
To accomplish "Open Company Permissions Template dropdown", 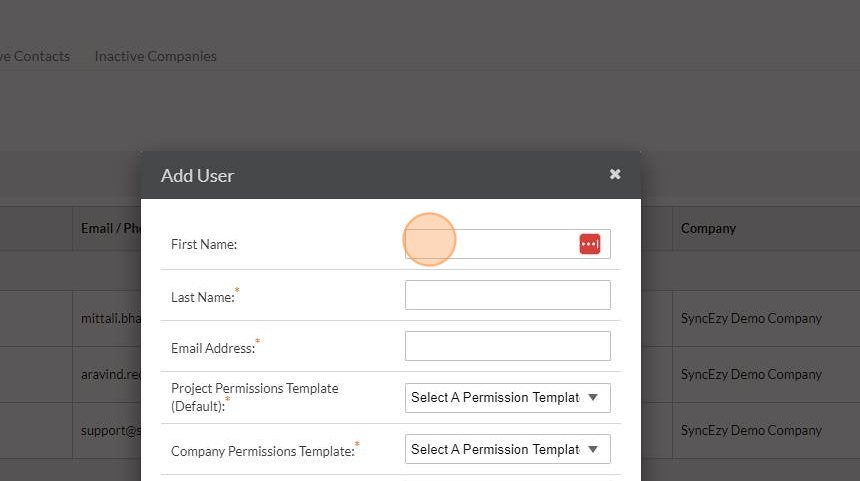I will [x=507, y=449].
